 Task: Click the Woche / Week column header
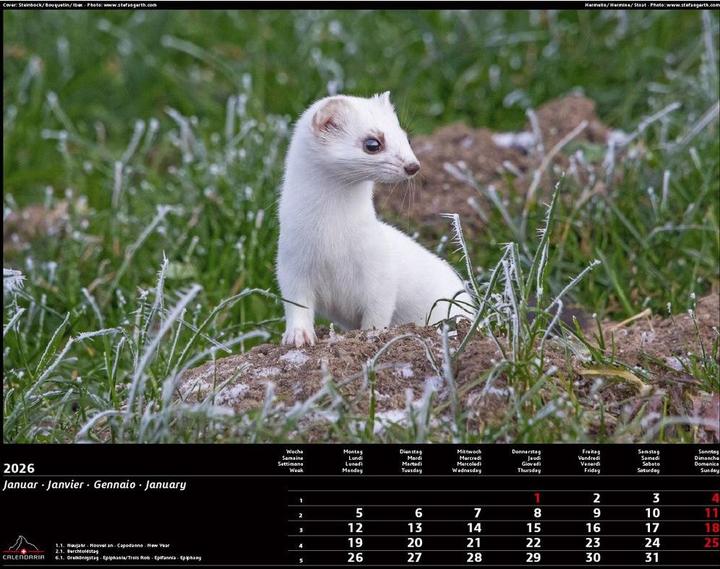pyautogui.click(x=291, y=461)
